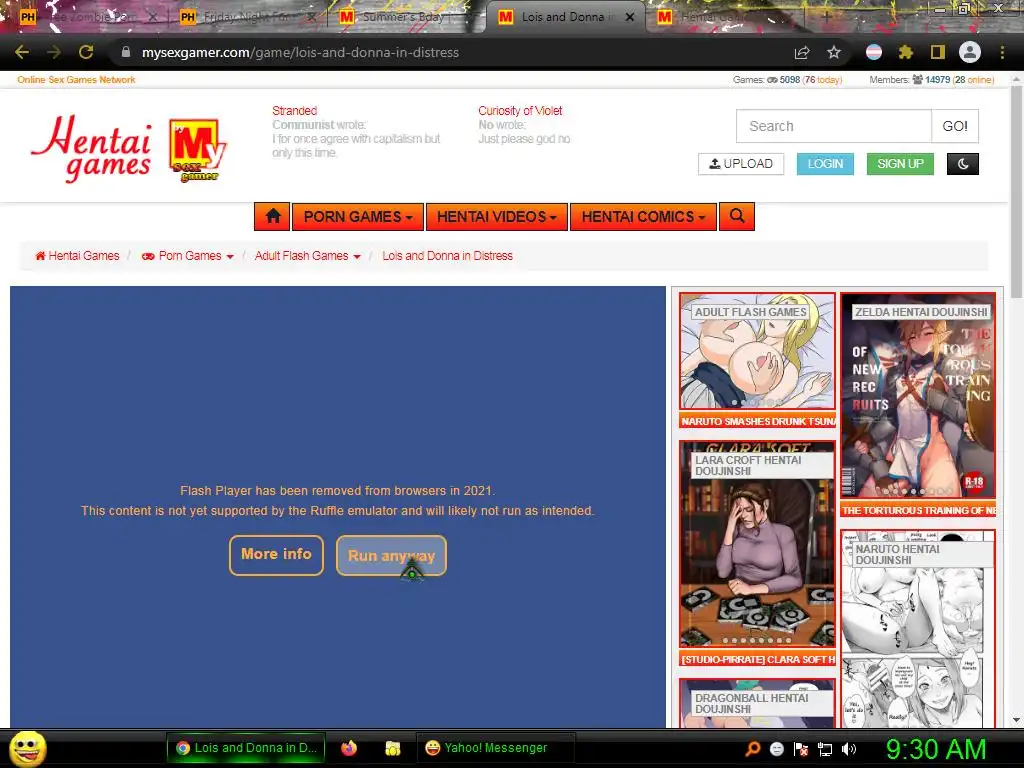
Task: Launch Firefox from the taskbar
Action: [x=349, y=748]
